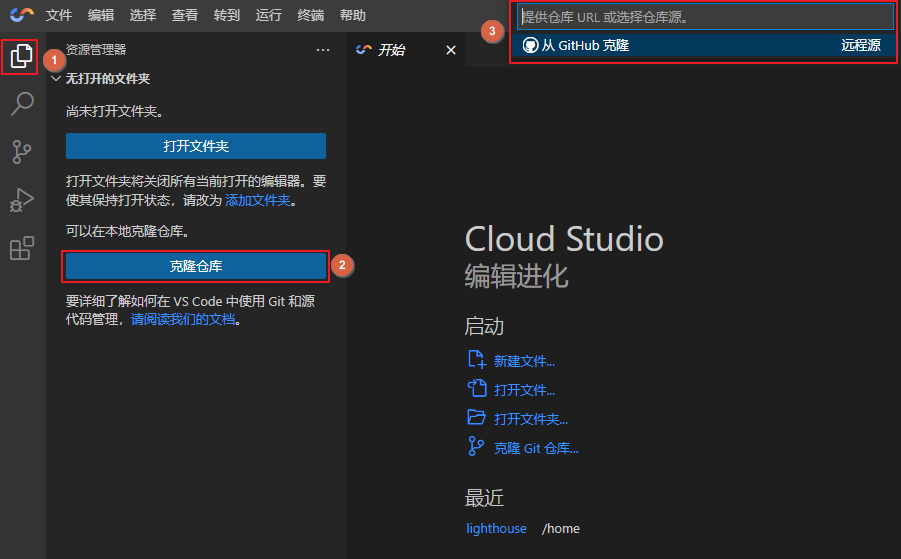Click the folder icon beside 打开文件夹
Viewport: 901px width, 559px height.
[x=476, y=417]
